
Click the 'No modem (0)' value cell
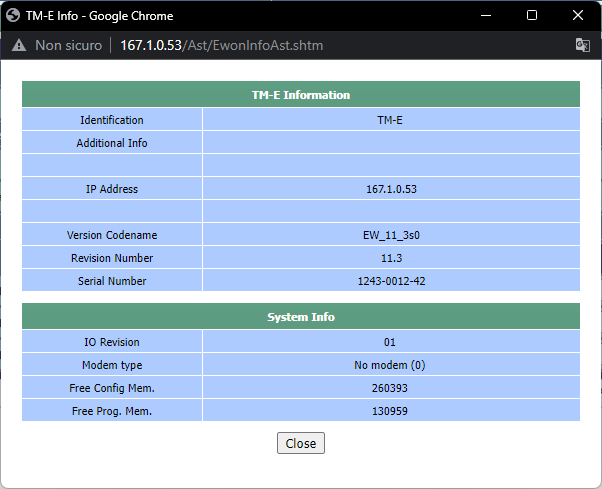coord(391,365)
